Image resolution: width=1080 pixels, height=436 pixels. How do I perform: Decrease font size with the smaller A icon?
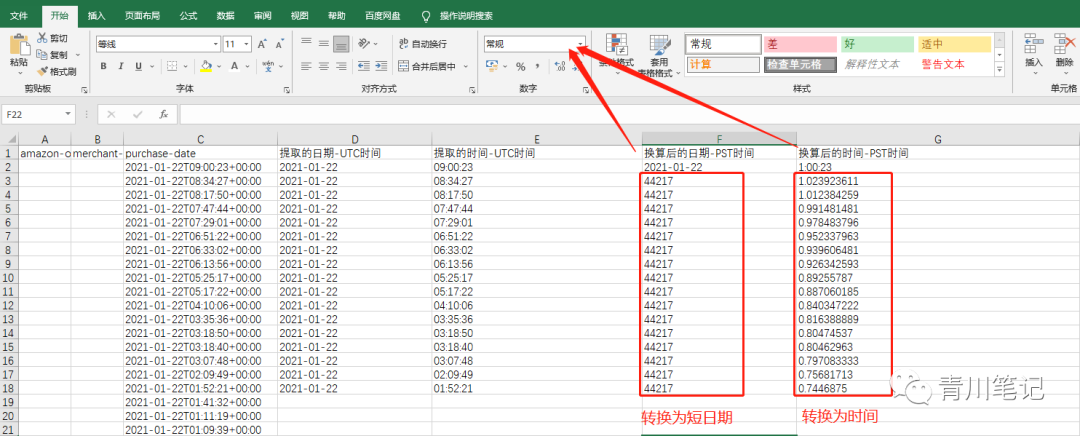[x=280, y=44]
